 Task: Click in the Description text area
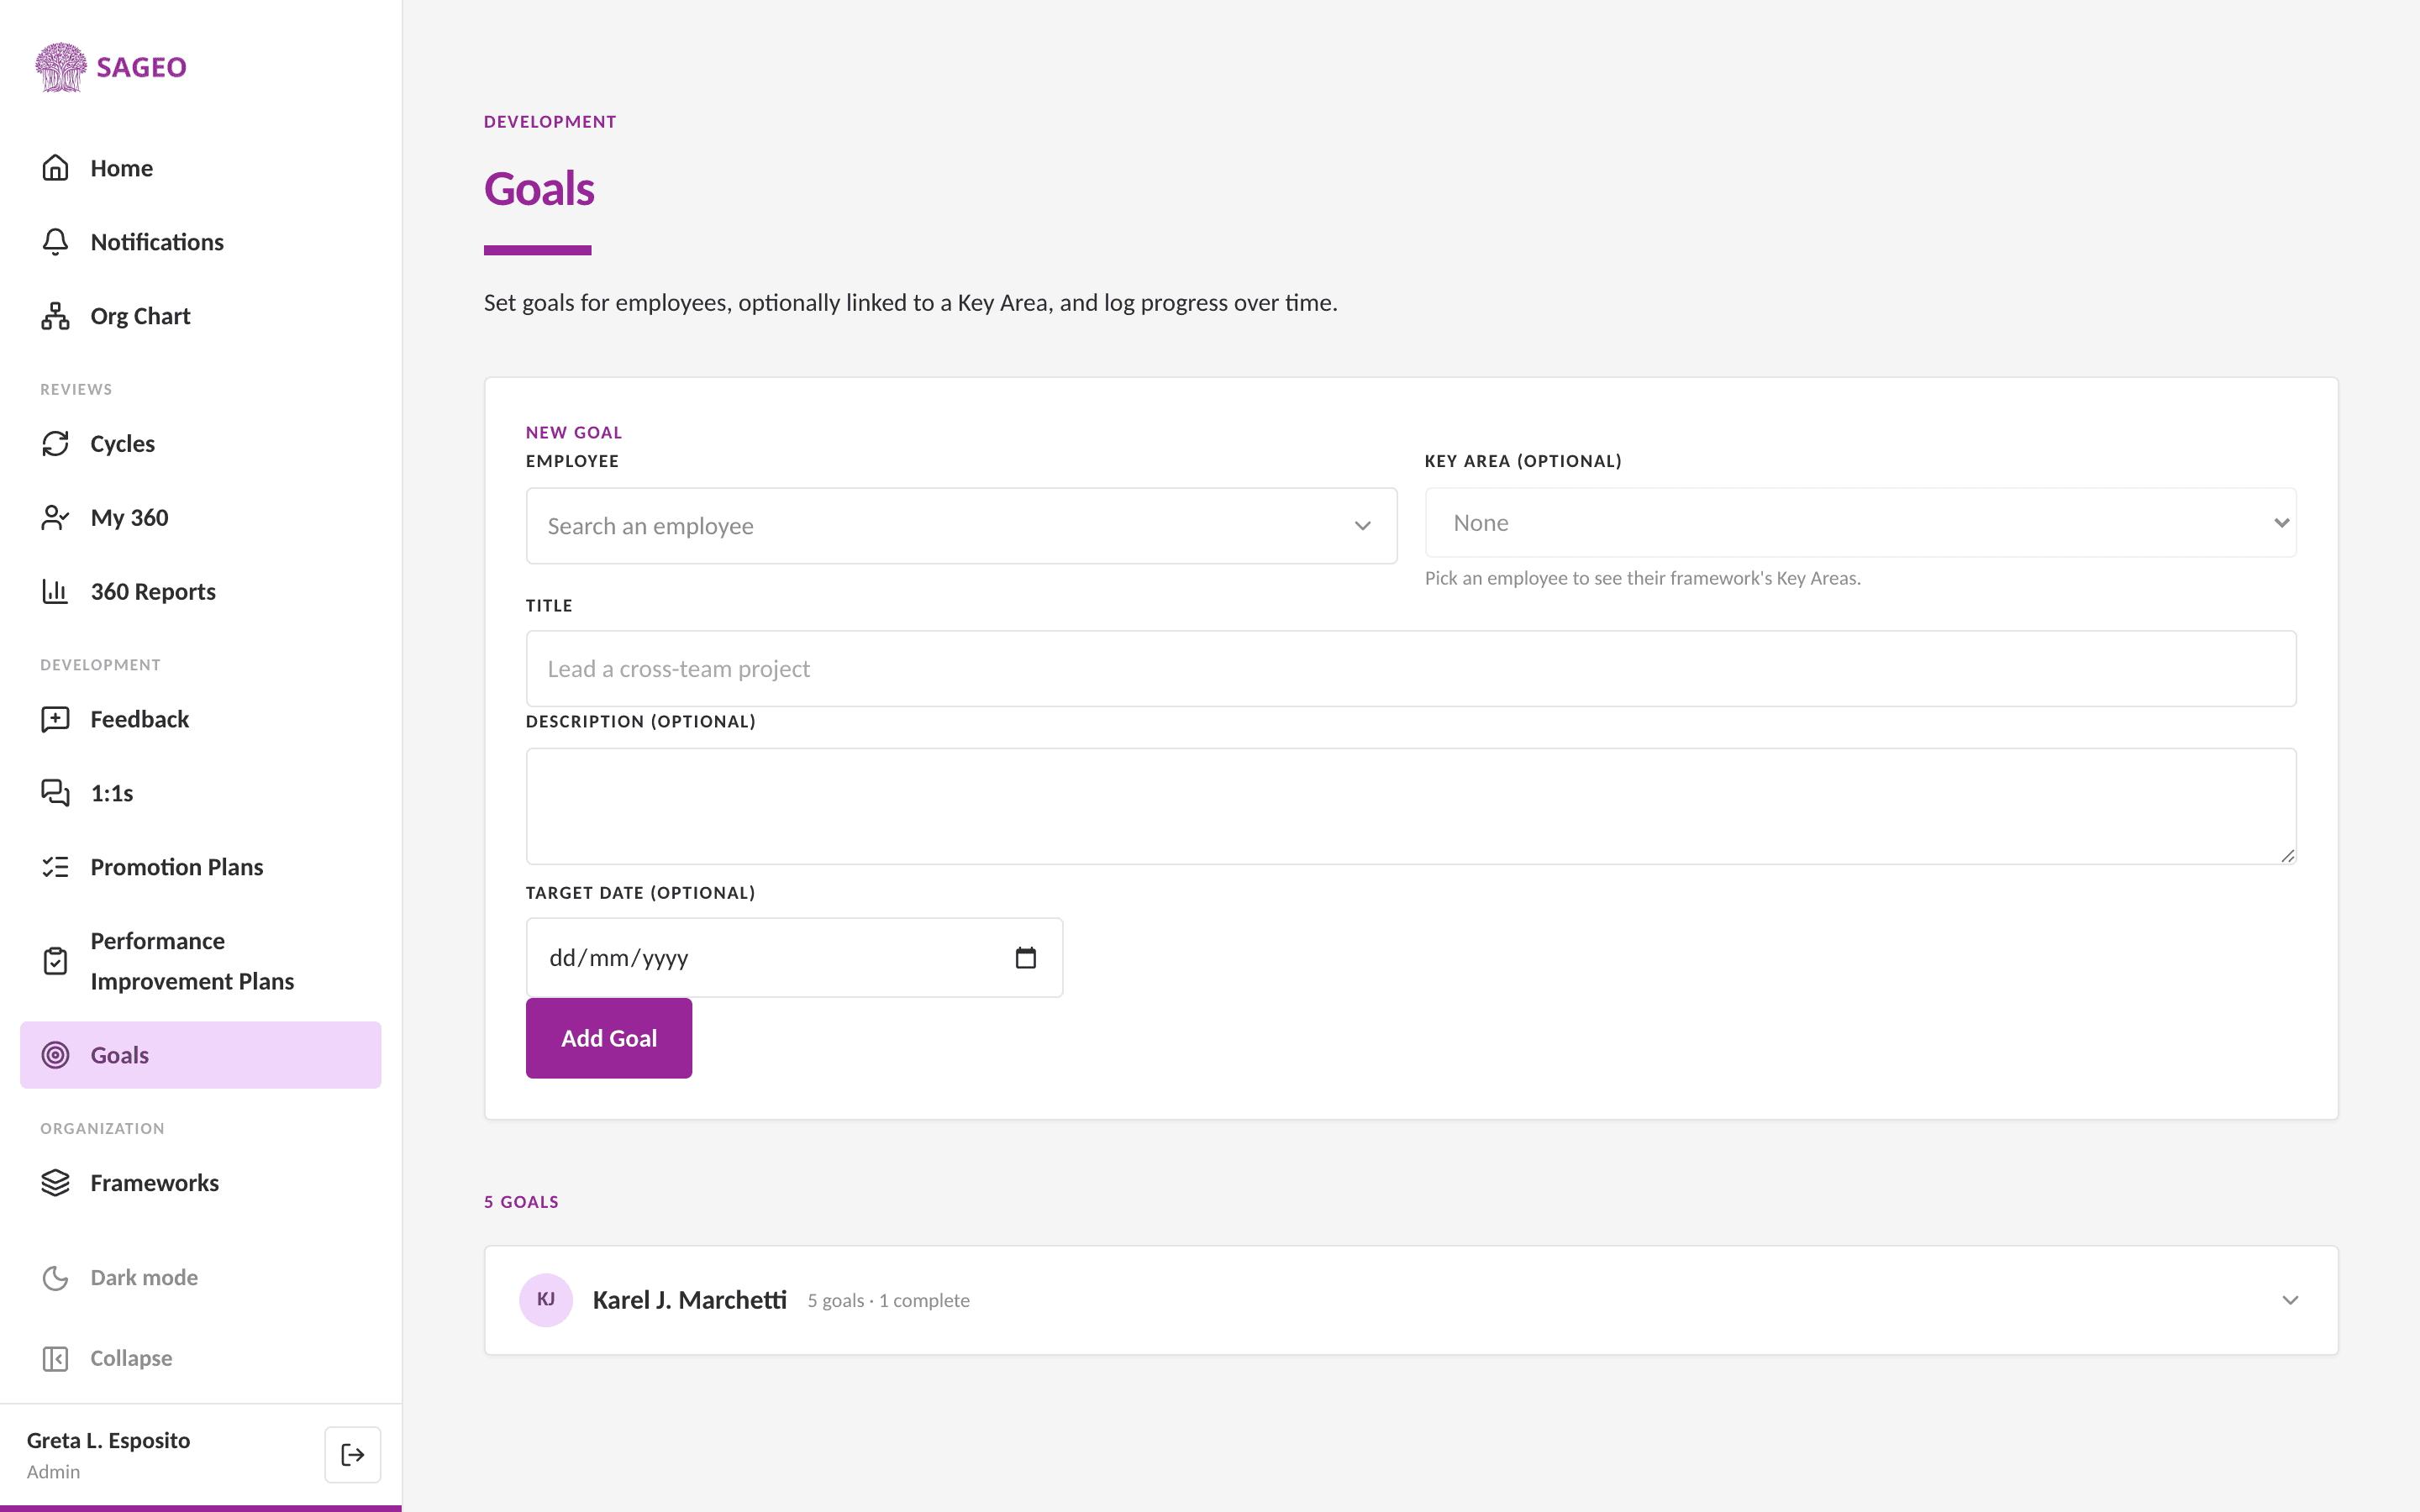click(1411, 806)
